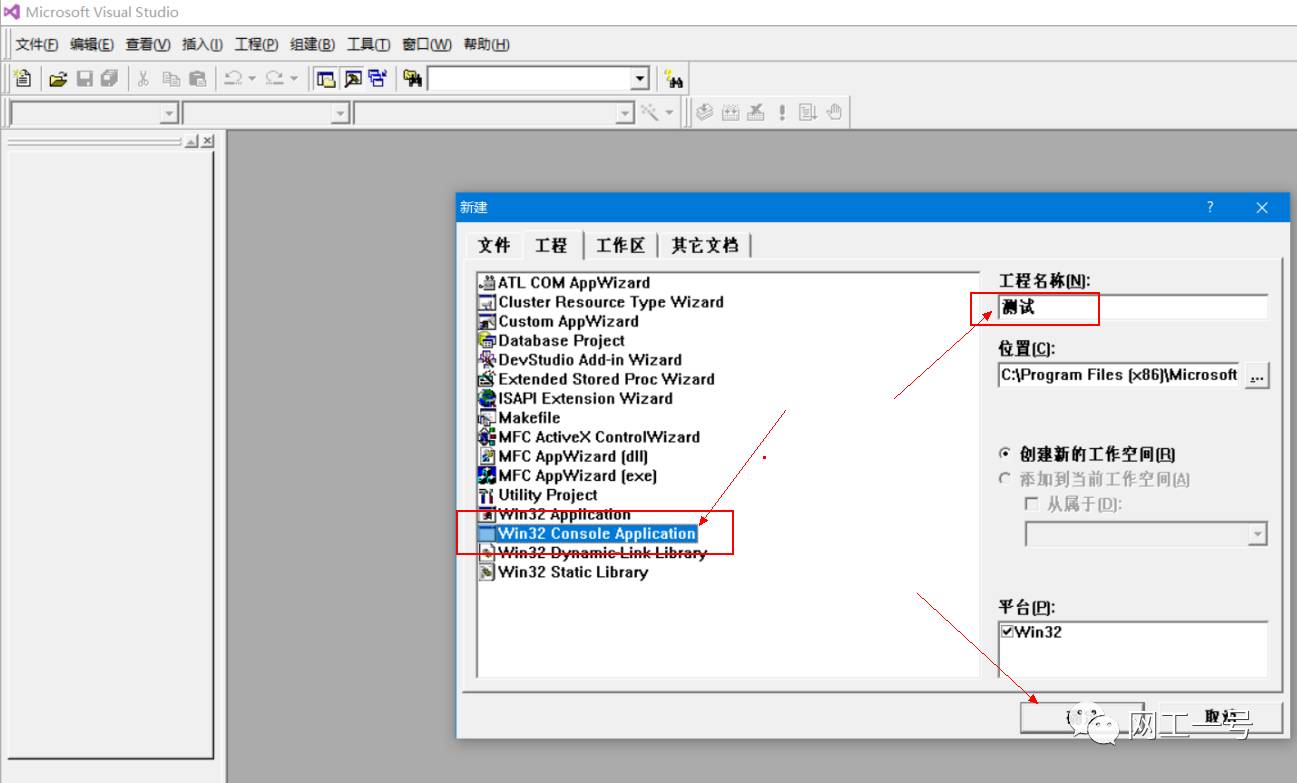Click the Copy icon in toolbar
This screenshot has height=783, width=1297.
click(171, 79)
